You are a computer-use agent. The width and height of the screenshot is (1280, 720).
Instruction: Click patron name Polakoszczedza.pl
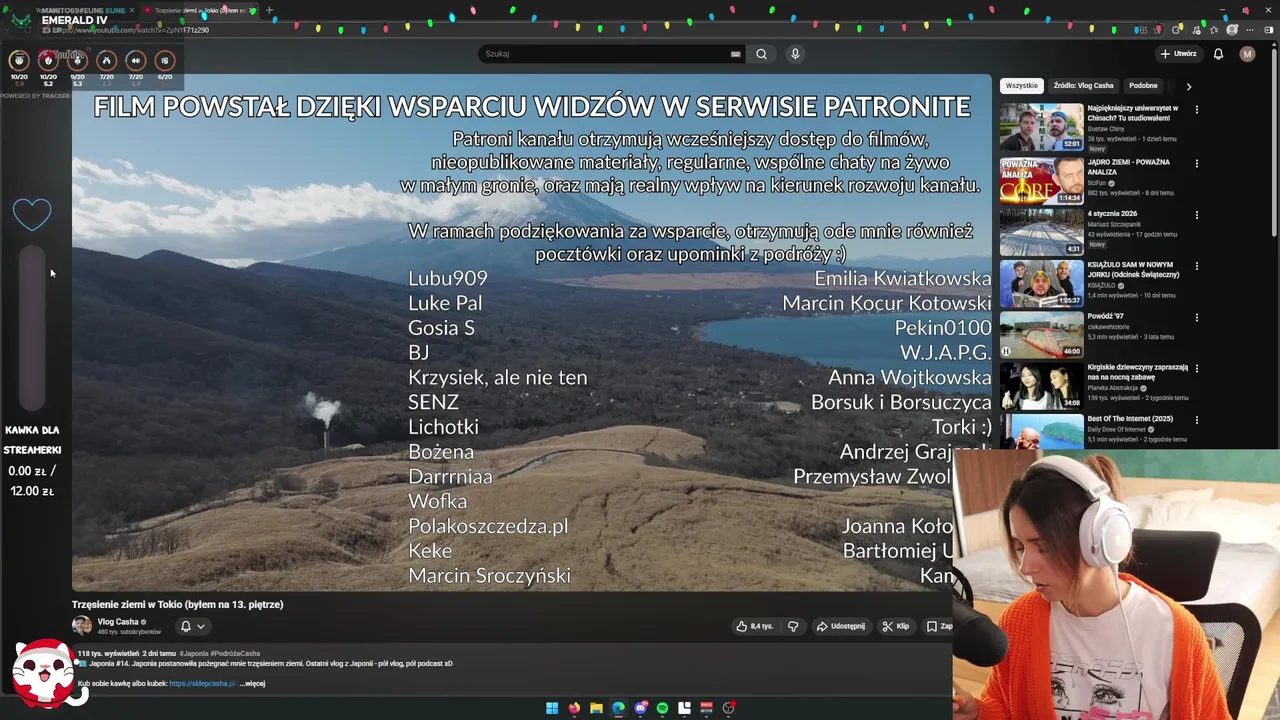click(x=488, y=526)
